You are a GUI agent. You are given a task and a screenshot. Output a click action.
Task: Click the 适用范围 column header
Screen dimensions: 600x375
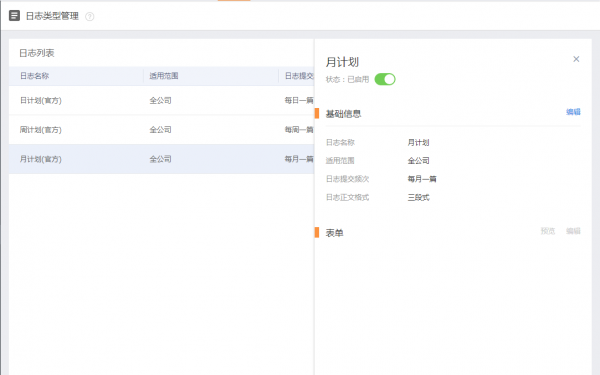164,76
